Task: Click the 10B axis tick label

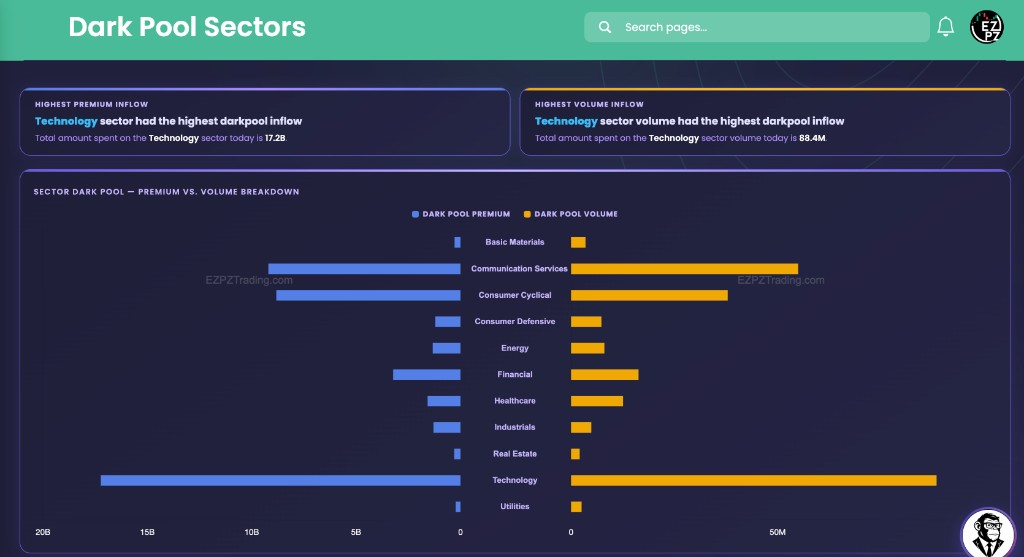Action: 251,532
